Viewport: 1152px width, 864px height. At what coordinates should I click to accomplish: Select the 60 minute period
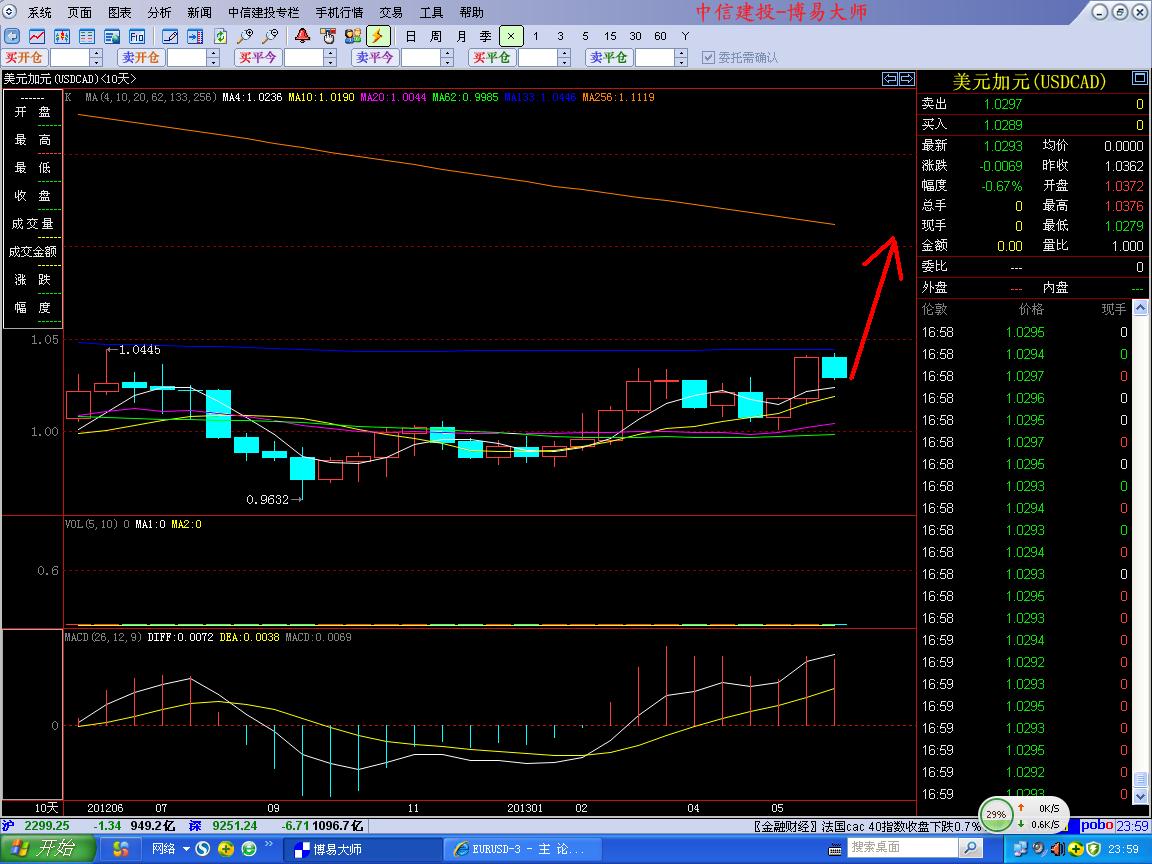[660, 36]
